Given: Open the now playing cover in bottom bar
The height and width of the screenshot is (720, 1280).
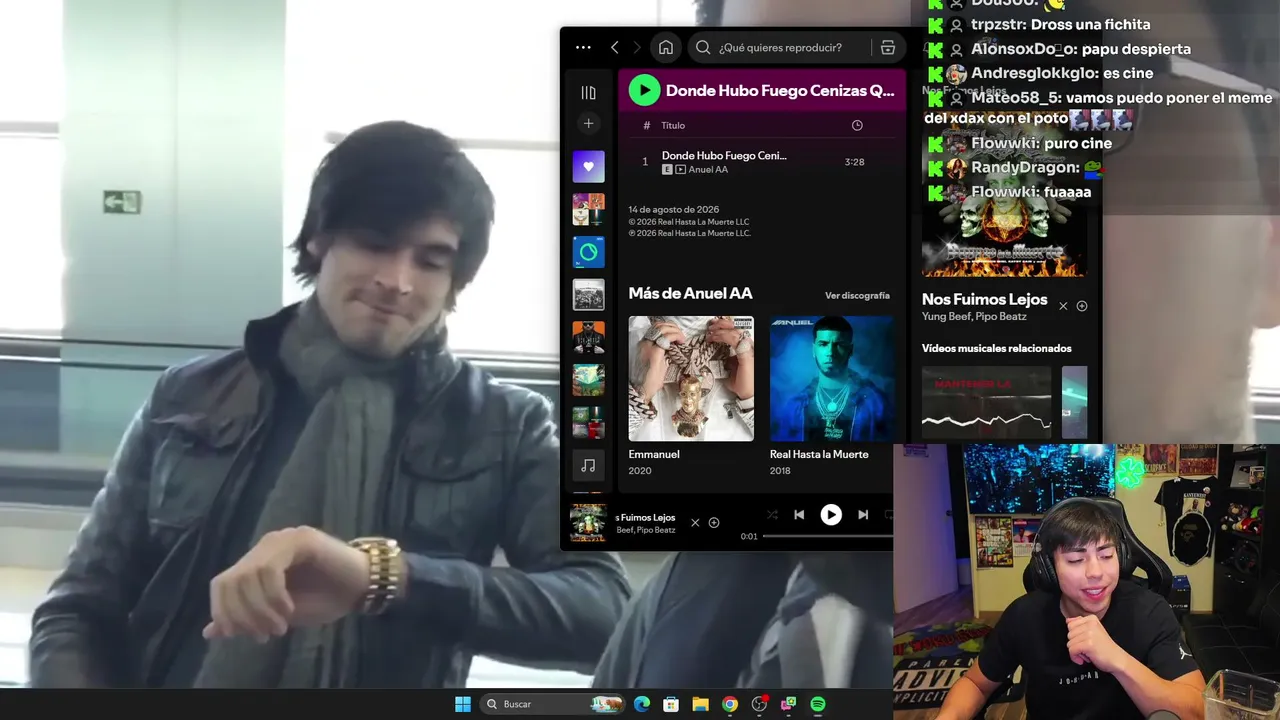Looking at the screenshot, I should [x=588, y=523].
